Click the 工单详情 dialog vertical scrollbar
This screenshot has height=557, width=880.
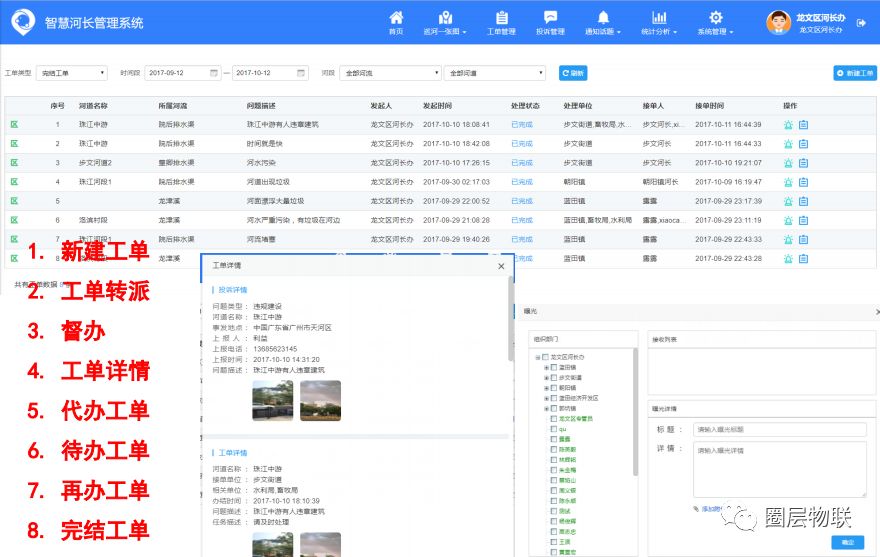(x=511, y=320)
